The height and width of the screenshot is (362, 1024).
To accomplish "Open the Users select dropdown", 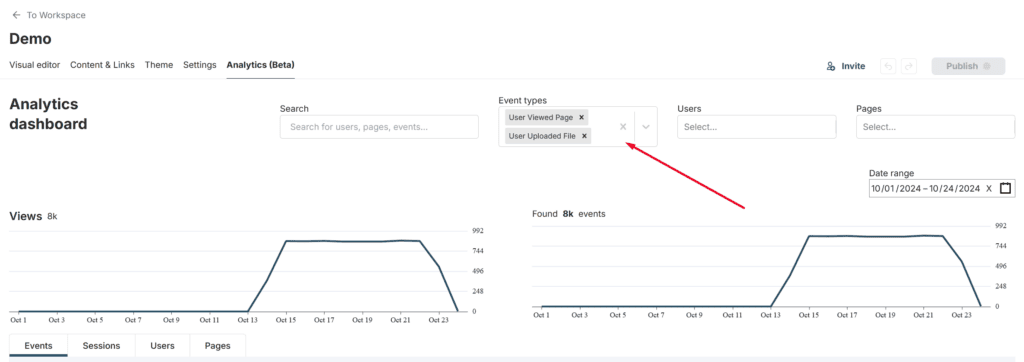I will click(x=757, y=127).
